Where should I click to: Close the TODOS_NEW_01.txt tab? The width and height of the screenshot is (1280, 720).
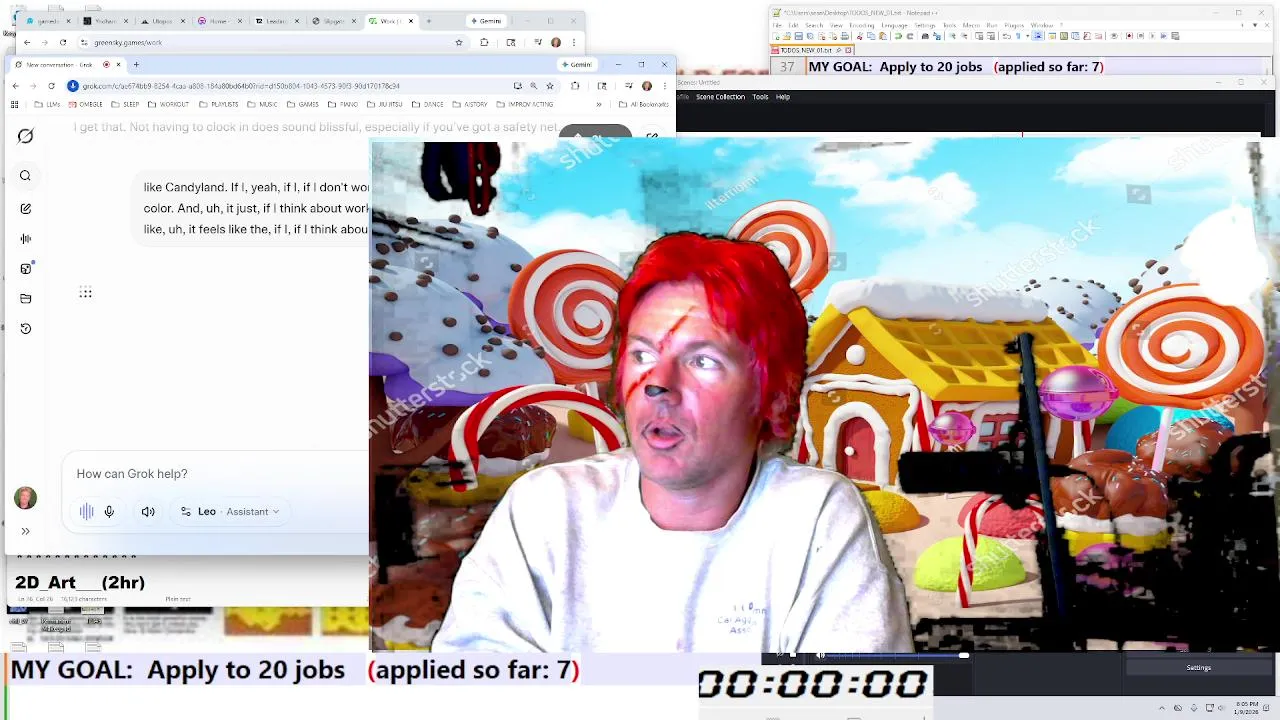click(848, 51)
